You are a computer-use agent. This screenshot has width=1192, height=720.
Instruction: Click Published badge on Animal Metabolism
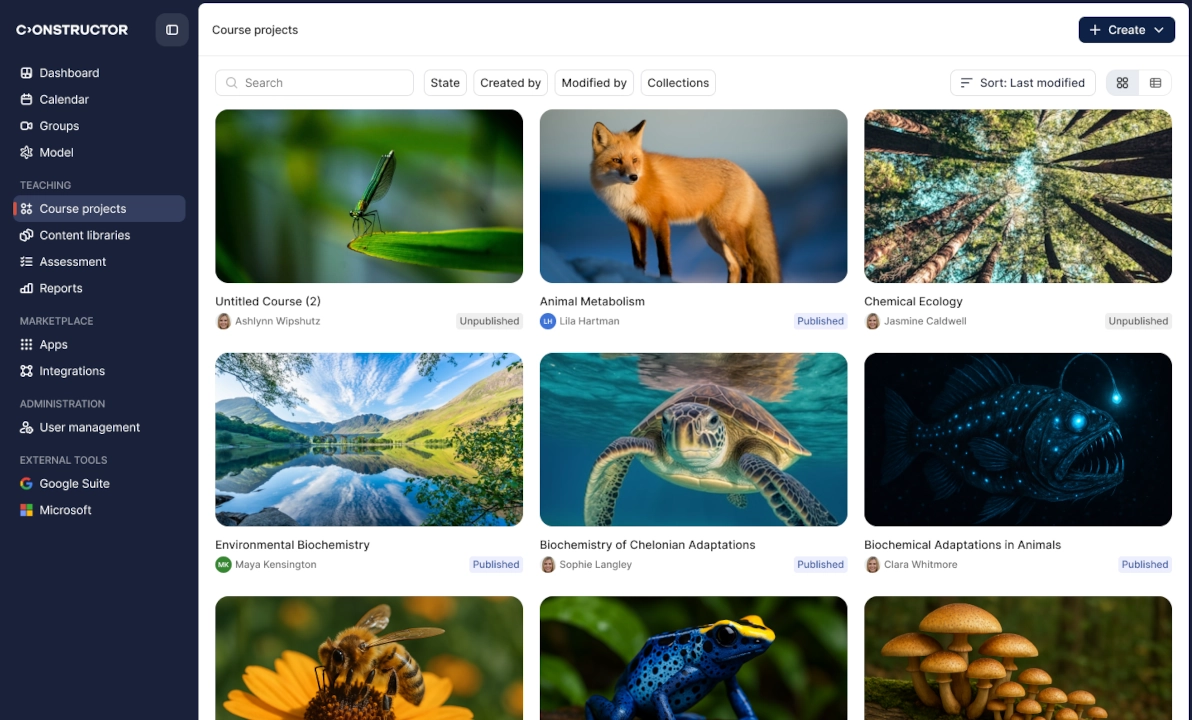tap(820, 321)
